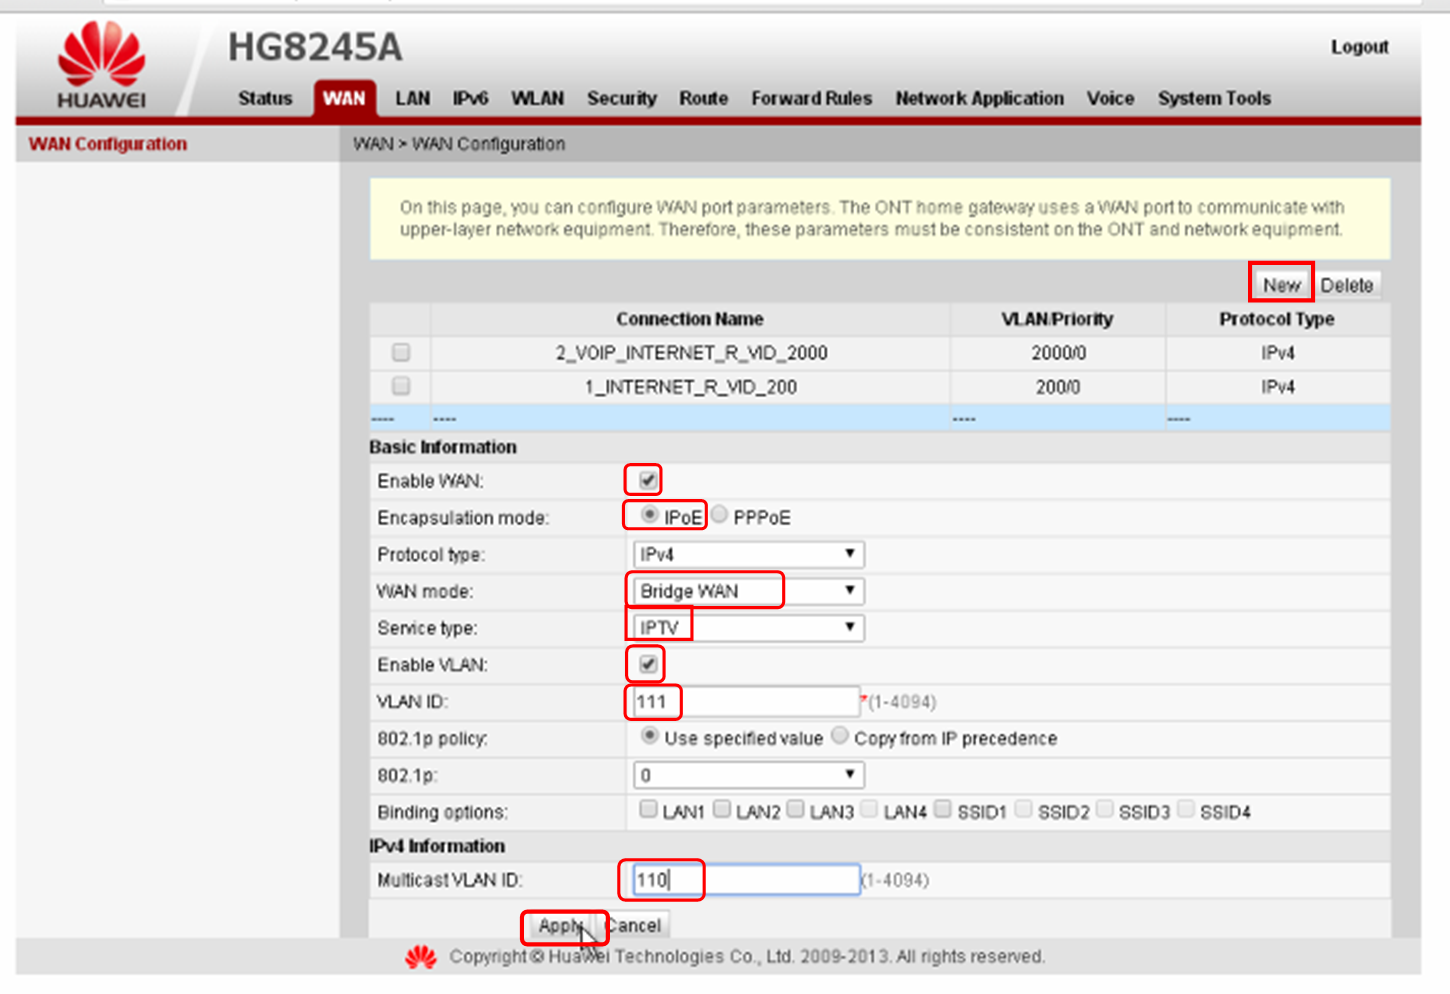The width and height of the screenshot is (1450, 994).
Task: Open the WAN mode dropdown
Action: tap(748, 591)
